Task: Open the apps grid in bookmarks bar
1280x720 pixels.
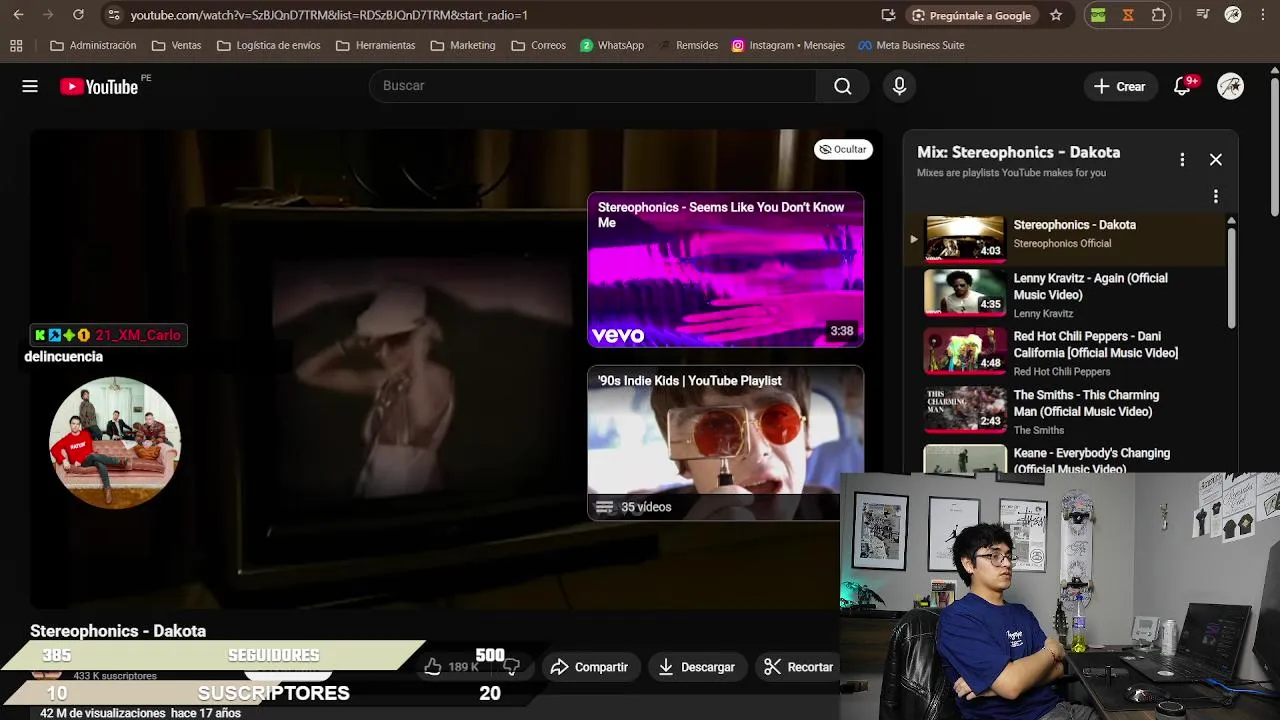Action: click(16, 45)
